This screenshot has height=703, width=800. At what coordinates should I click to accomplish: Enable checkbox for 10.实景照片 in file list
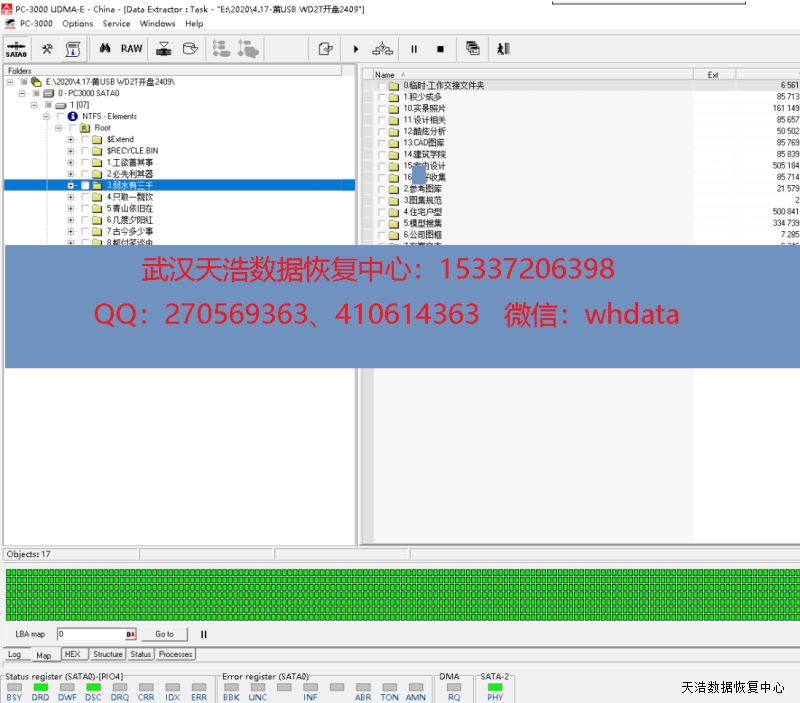click(x=381, y=108)
